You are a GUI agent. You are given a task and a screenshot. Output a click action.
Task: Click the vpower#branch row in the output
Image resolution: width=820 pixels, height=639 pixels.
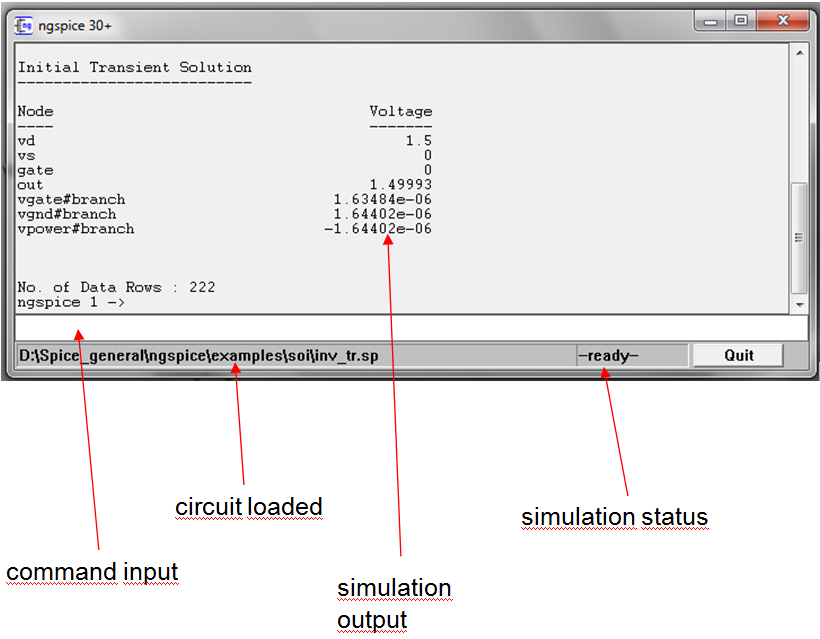point(76,229)
